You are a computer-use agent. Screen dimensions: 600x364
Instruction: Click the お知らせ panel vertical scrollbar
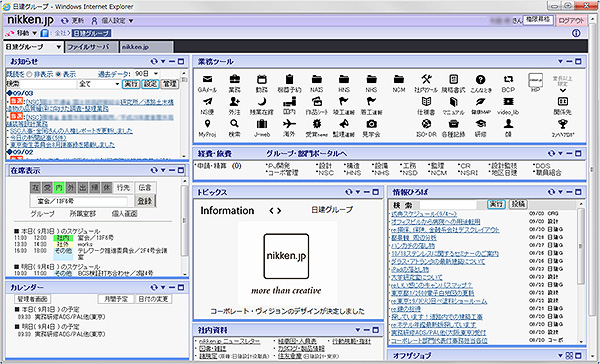[184, 114]
